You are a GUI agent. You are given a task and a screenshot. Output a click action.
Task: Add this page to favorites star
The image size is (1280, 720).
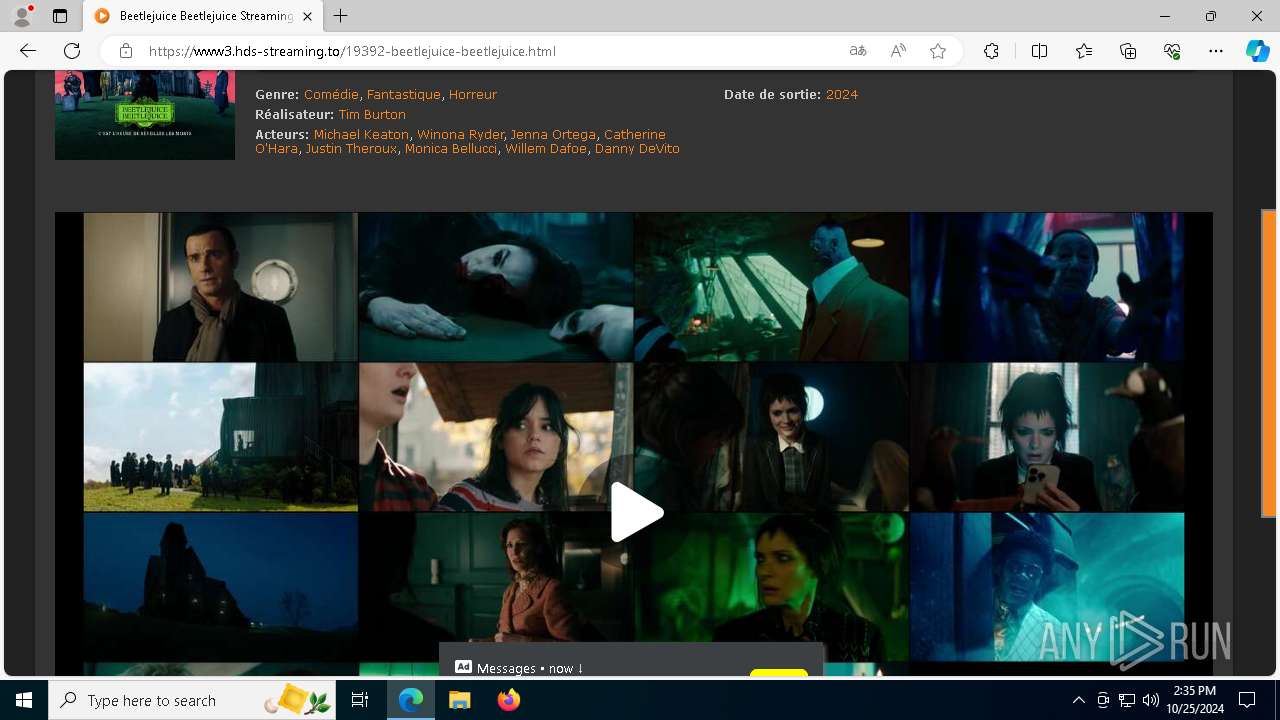(x=938, y=51)
